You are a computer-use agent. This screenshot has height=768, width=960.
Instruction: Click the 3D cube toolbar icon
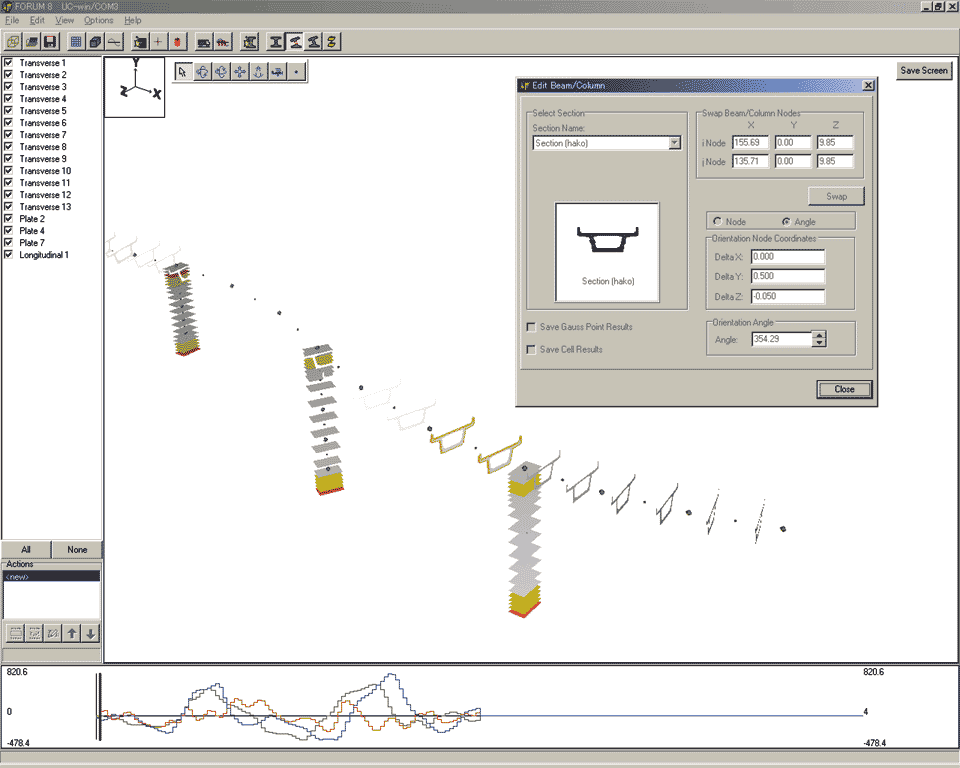point(95,42)
